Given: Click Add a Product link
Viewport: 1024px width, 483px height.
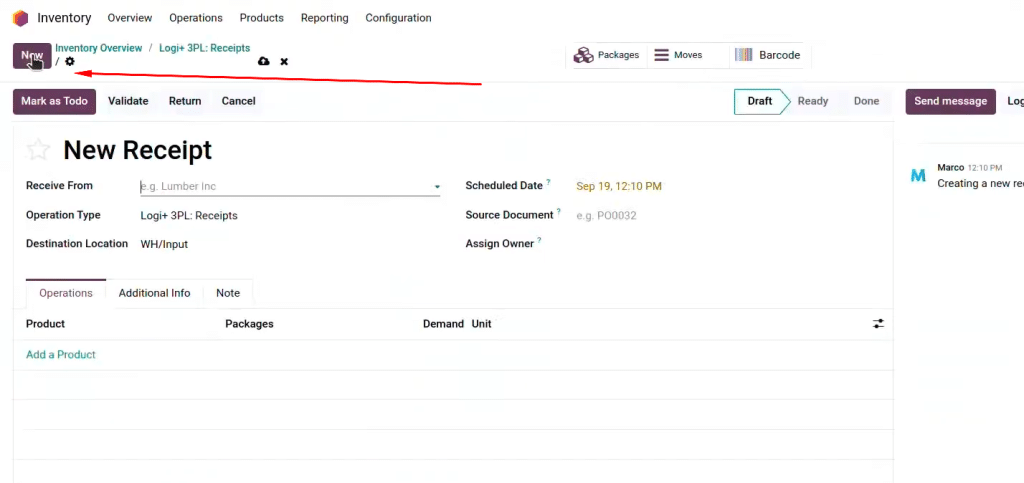Looking at the screenshot, I should 61,355.
